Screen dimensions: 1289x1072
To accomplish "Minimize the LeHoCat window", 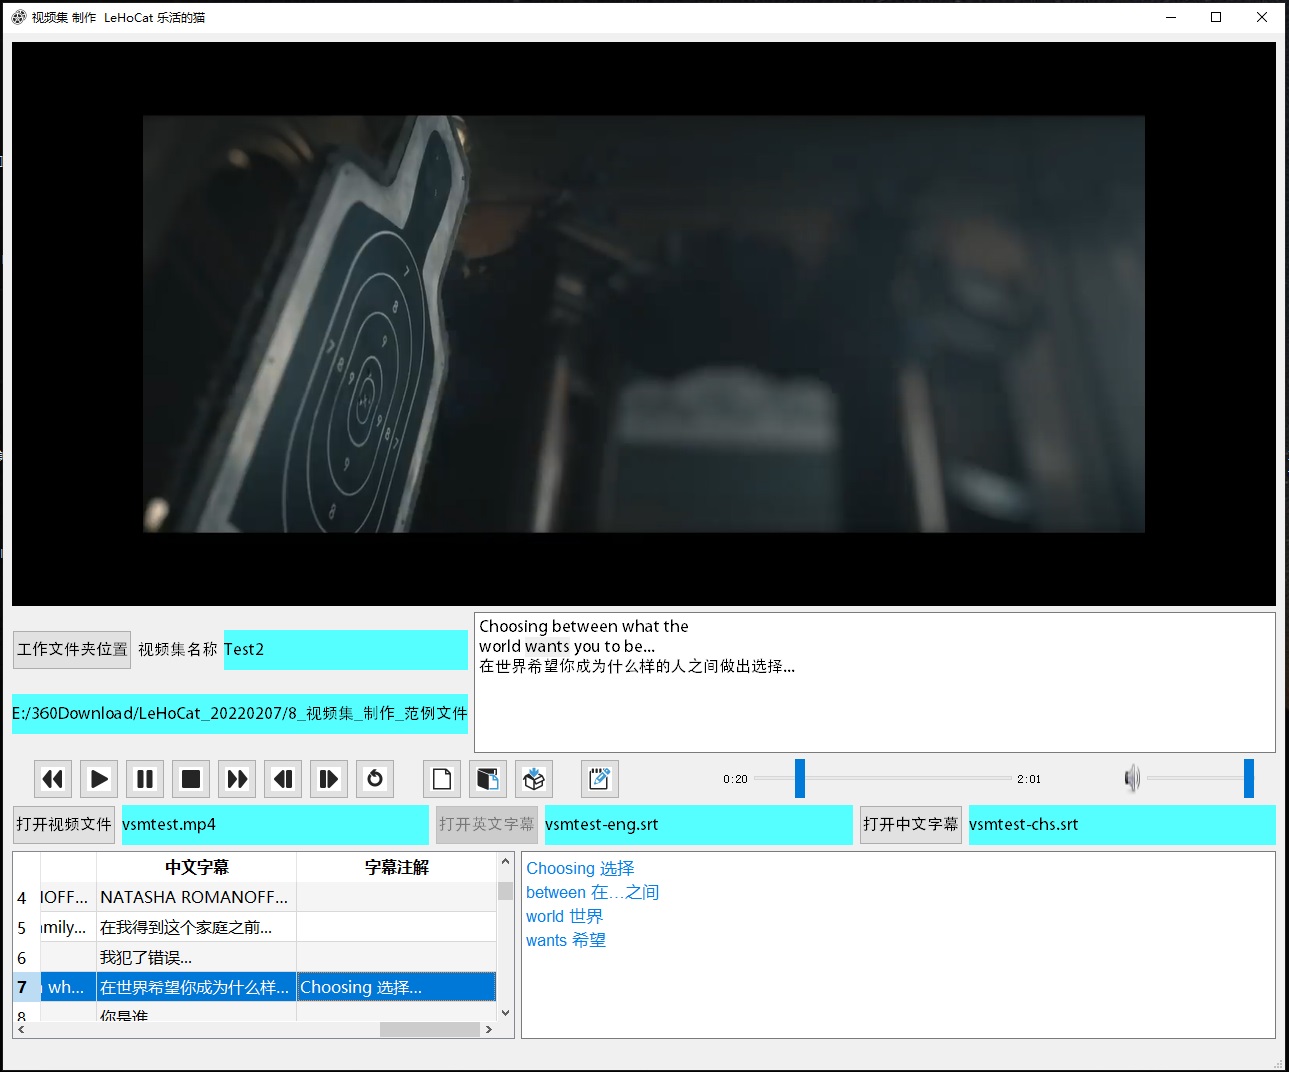I will [1171, 17].
